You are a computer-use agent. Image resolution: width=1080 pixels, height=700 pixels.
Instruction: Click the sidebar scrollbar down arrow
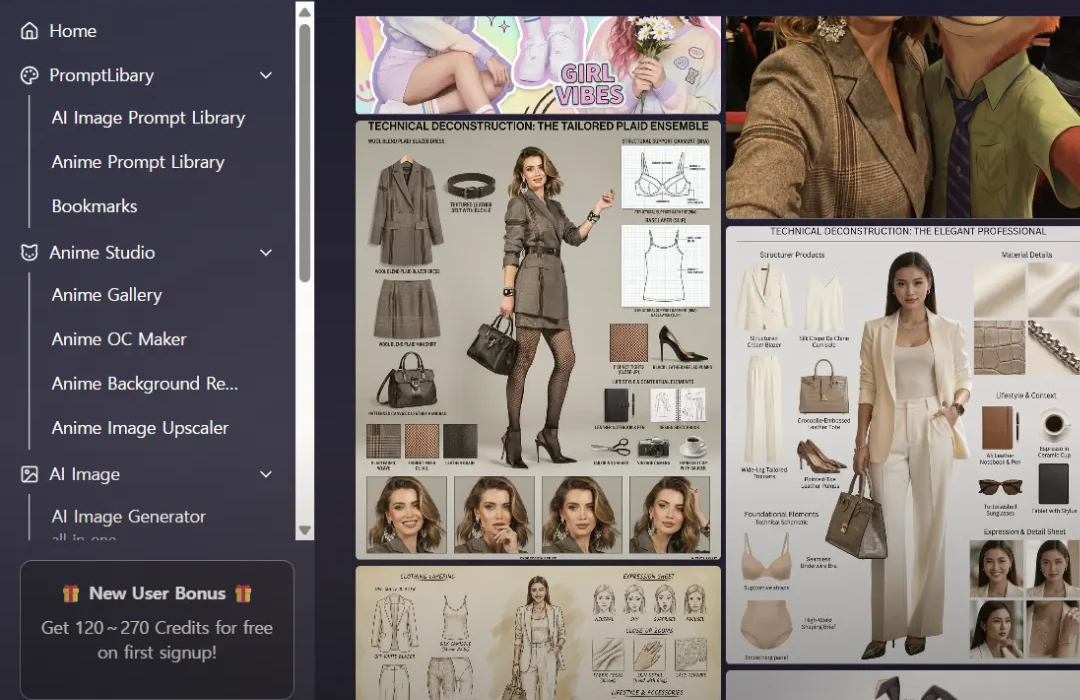(304, 531)
